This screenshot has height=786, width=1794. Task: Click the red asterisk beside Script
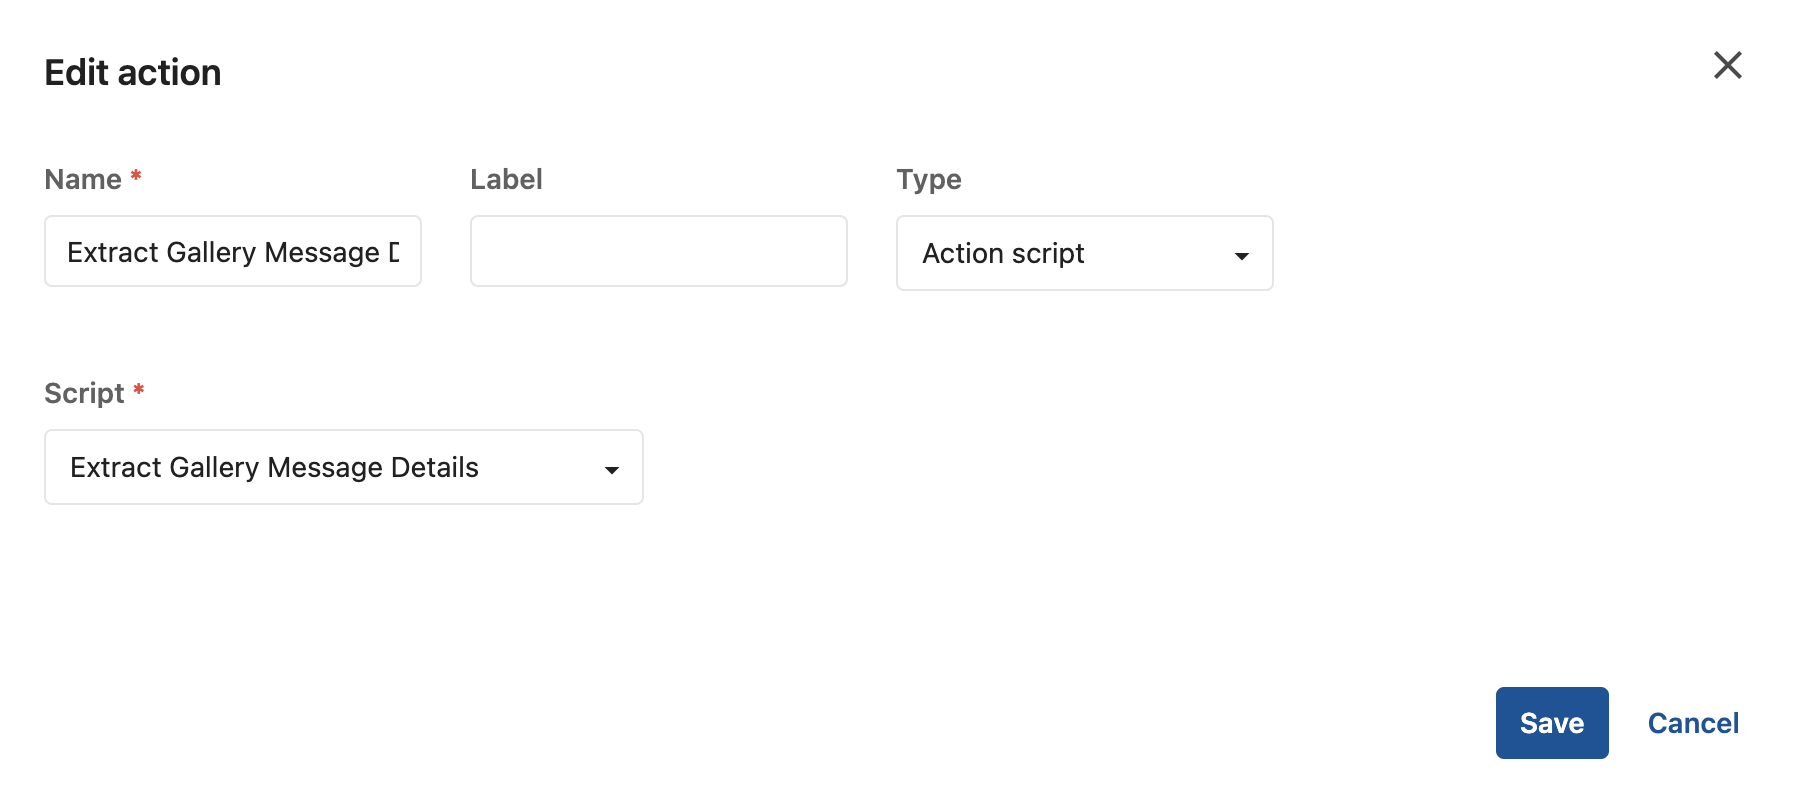tap(139, 390)
